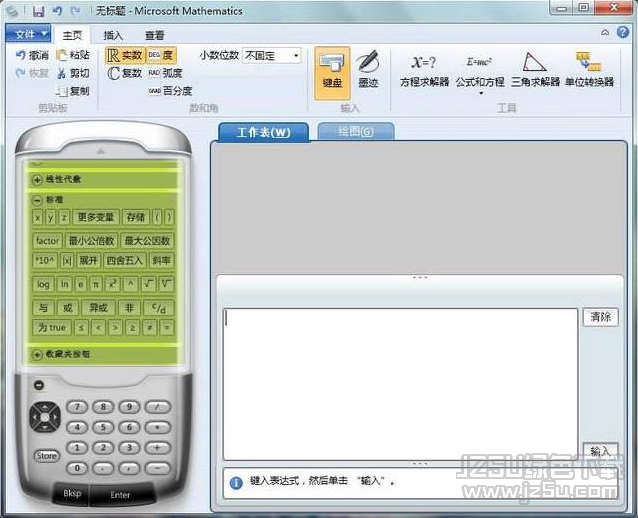Open the 文件 menu dropdown
This screenshot has height=518, width=638.
click(x=28, y=34)
